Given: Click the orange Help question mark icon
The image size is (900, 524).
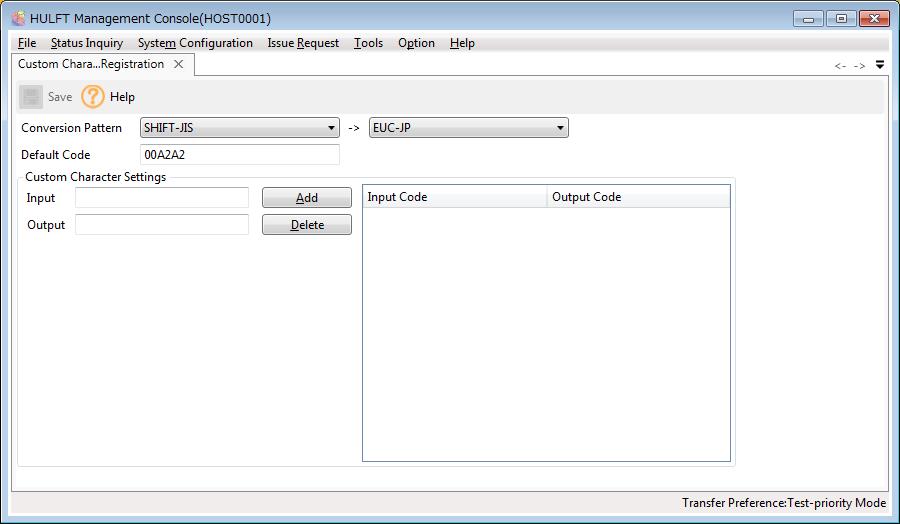Looking at the screenshot, I should click(x=92, y=96).
